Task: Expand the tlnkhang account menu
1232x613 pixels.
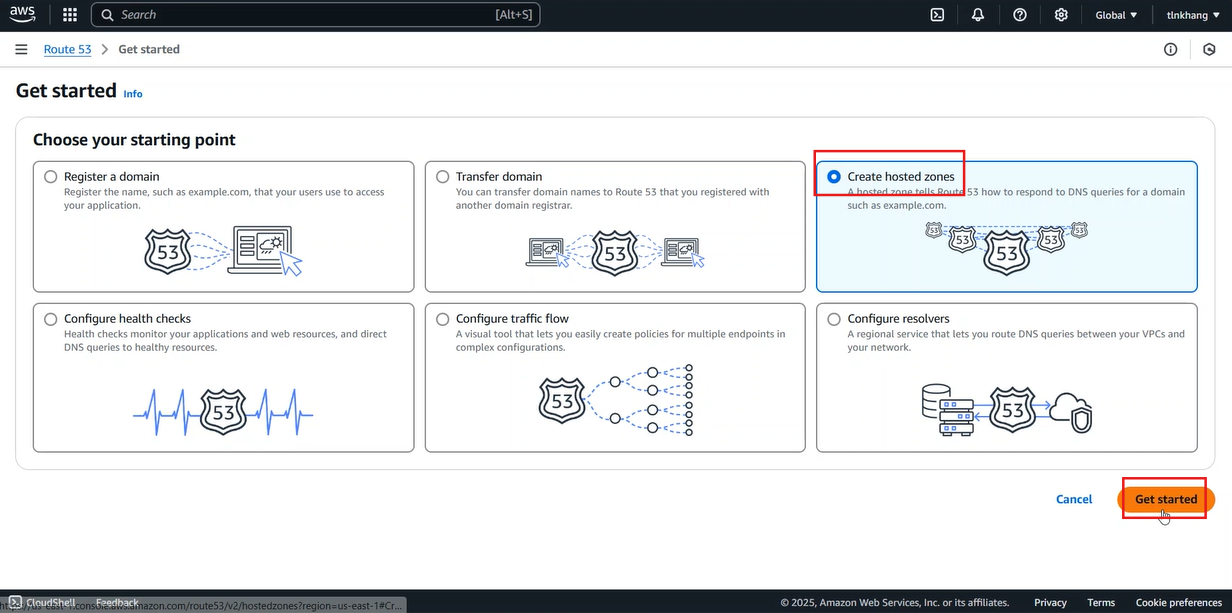Action: coord(1193,15)
